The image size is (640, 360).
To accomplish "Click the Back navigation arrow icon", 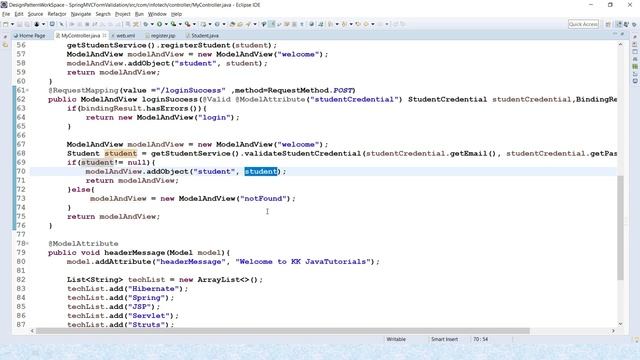I will click(366, 24).
